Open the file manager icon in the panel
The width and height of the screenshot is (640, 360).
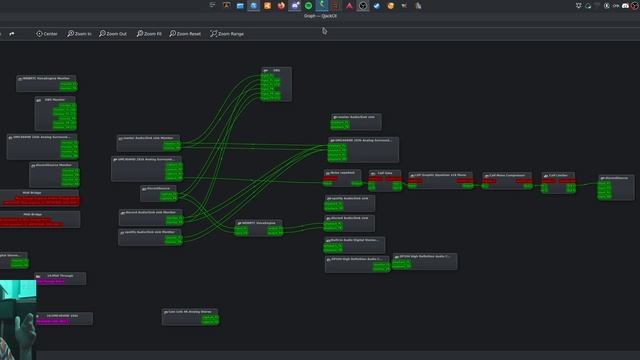[x=240, y=6]
